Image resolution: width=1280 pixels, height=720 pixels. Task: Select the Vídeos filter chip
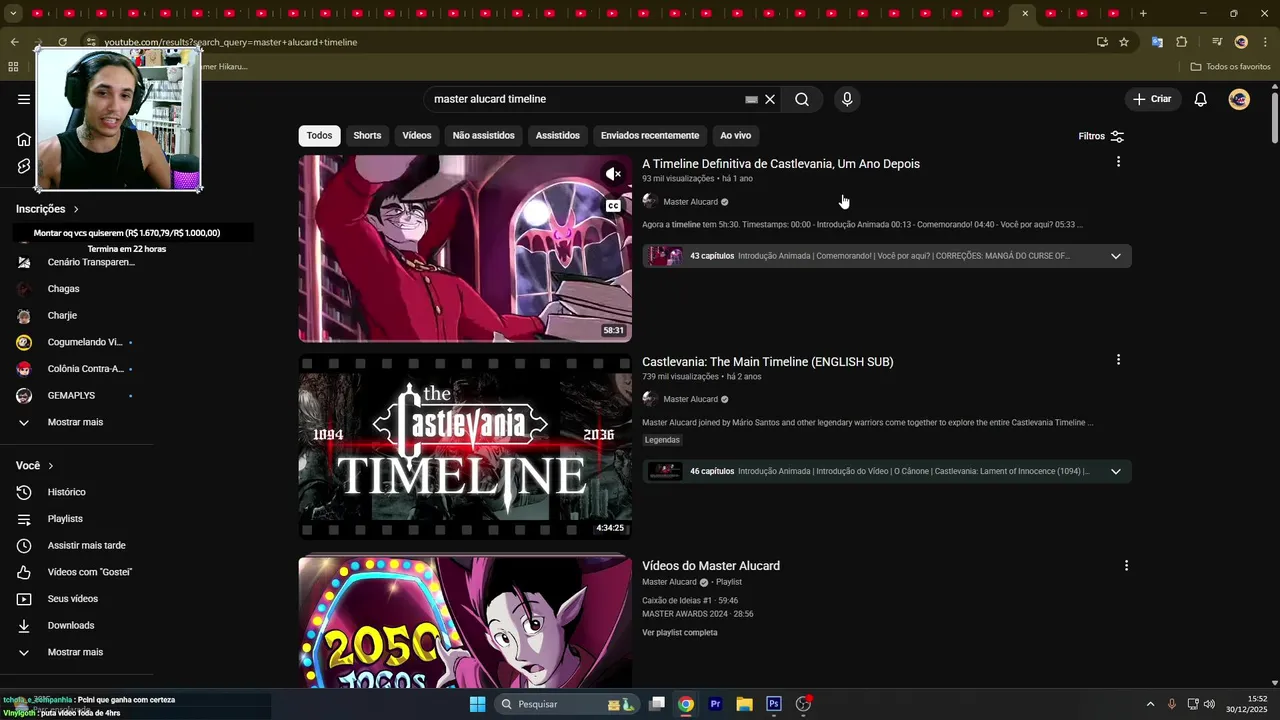click(417, 136)
